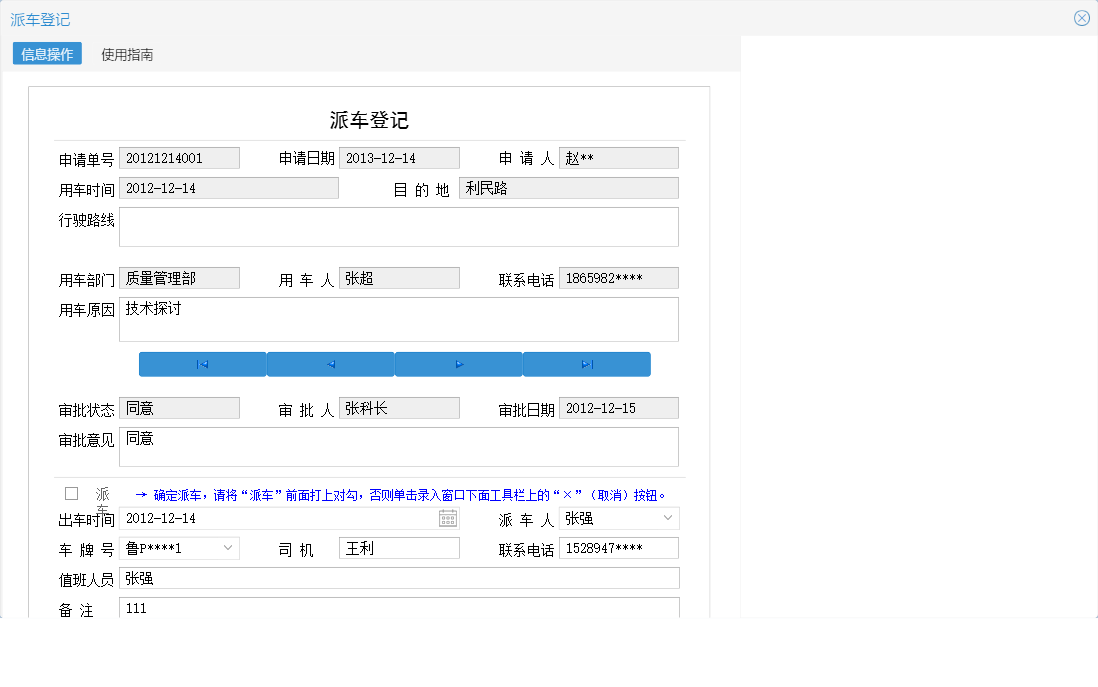Viewport: 1098px width, 687px height.
Task: Navigate to the first record
Action: coord(202,364)
